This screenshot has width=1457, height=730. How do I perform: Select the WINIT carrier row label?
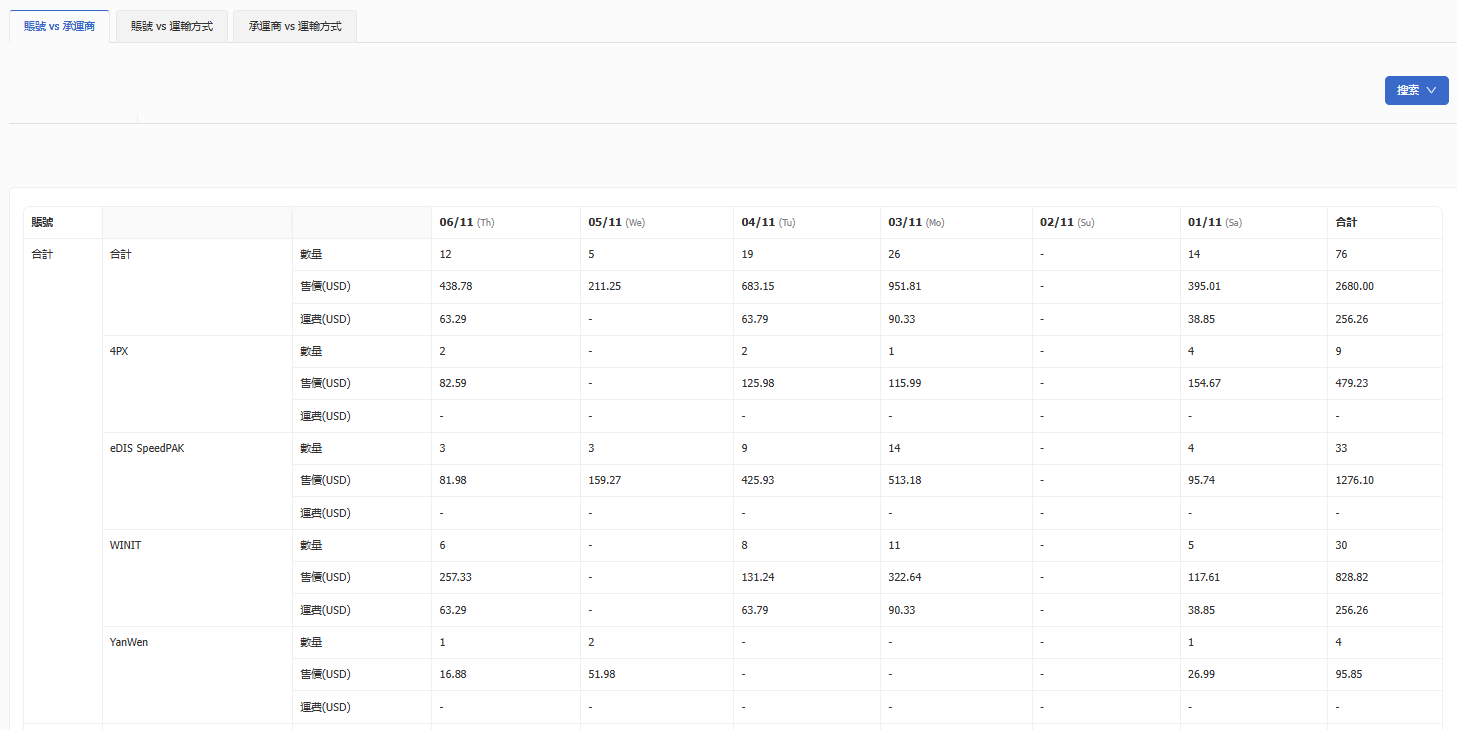[x=125, y=545]
